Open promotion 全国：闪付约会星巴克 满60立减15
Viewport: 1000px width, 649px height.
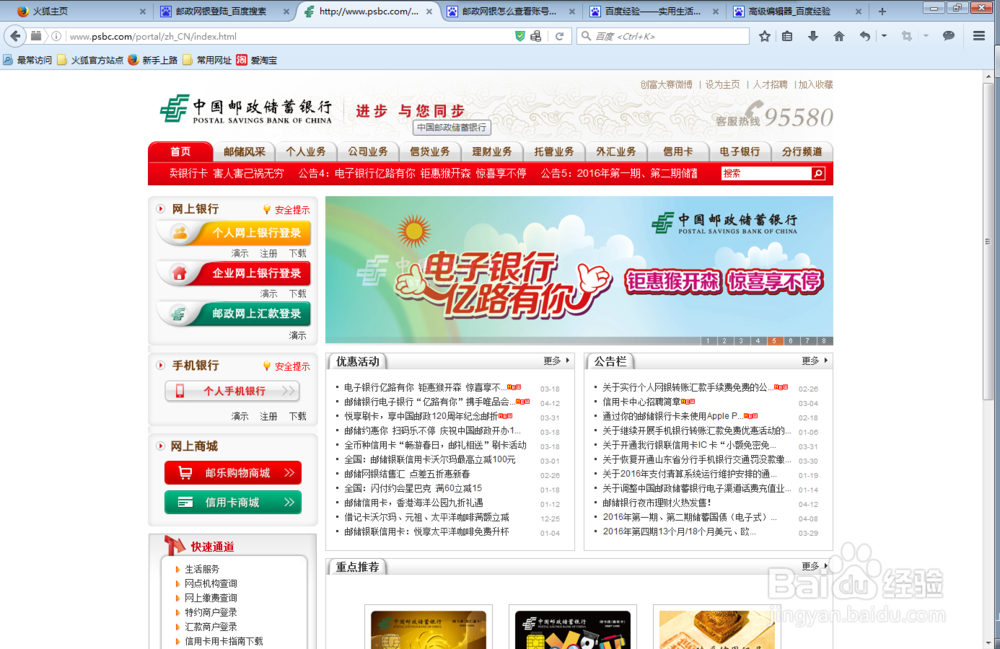413,488
